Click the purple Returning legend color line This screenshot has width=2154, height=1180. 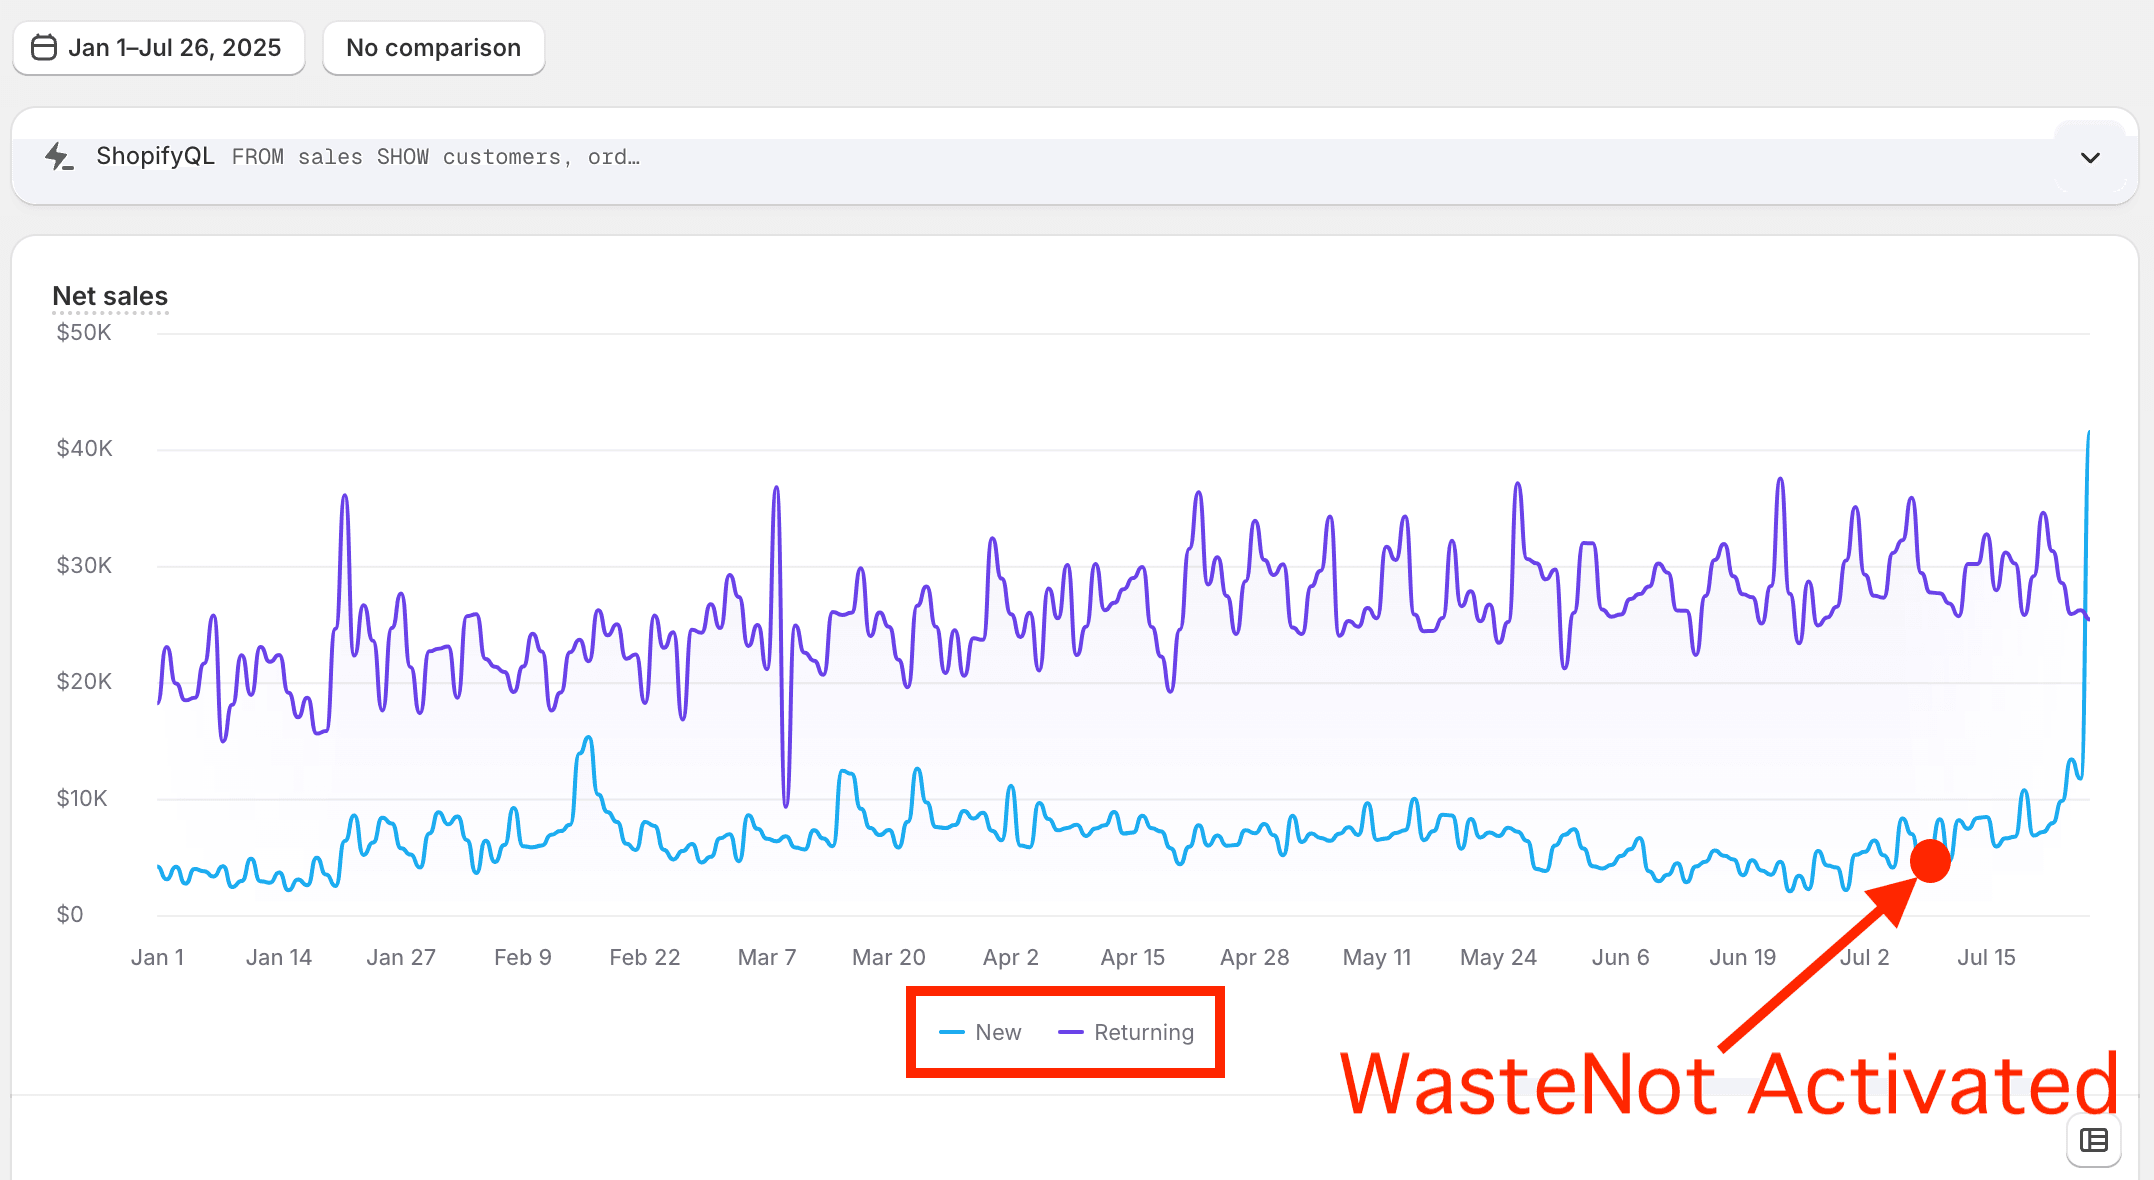[1071, 1032]
